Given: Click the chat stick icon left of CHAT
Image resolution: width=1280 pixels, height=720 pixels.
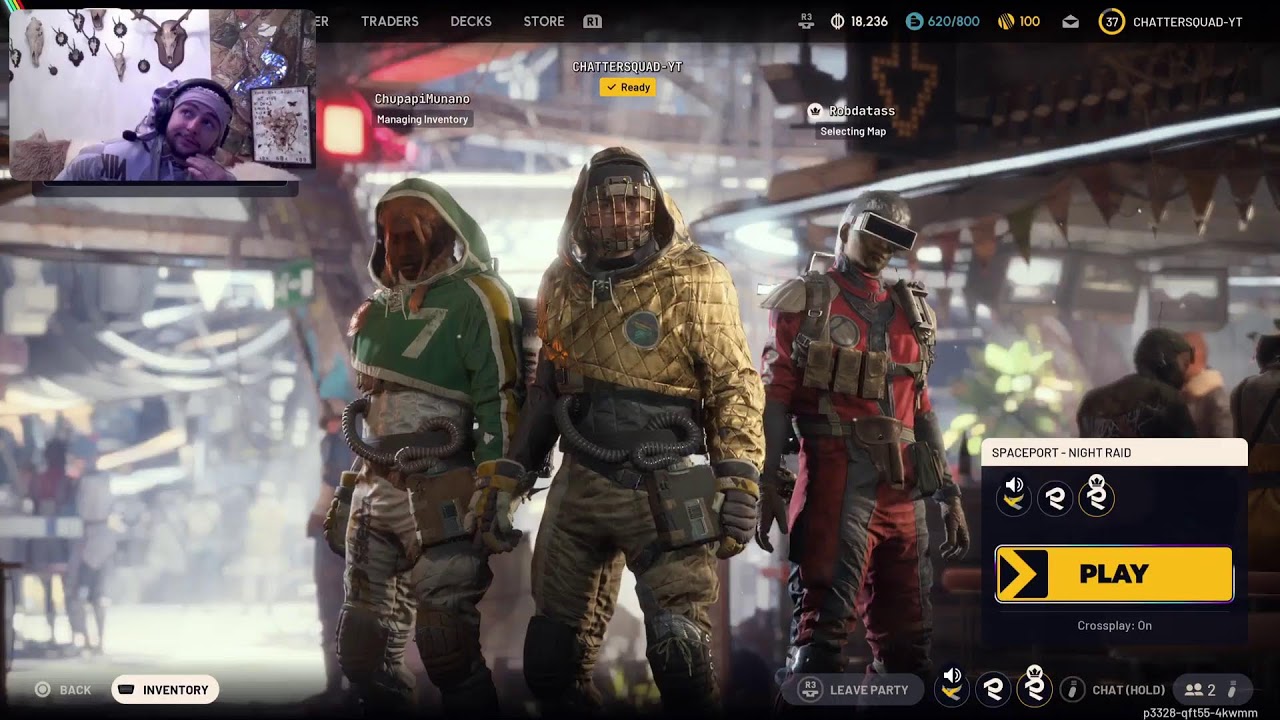Looking at the screenshot, I should point(1072,689).
